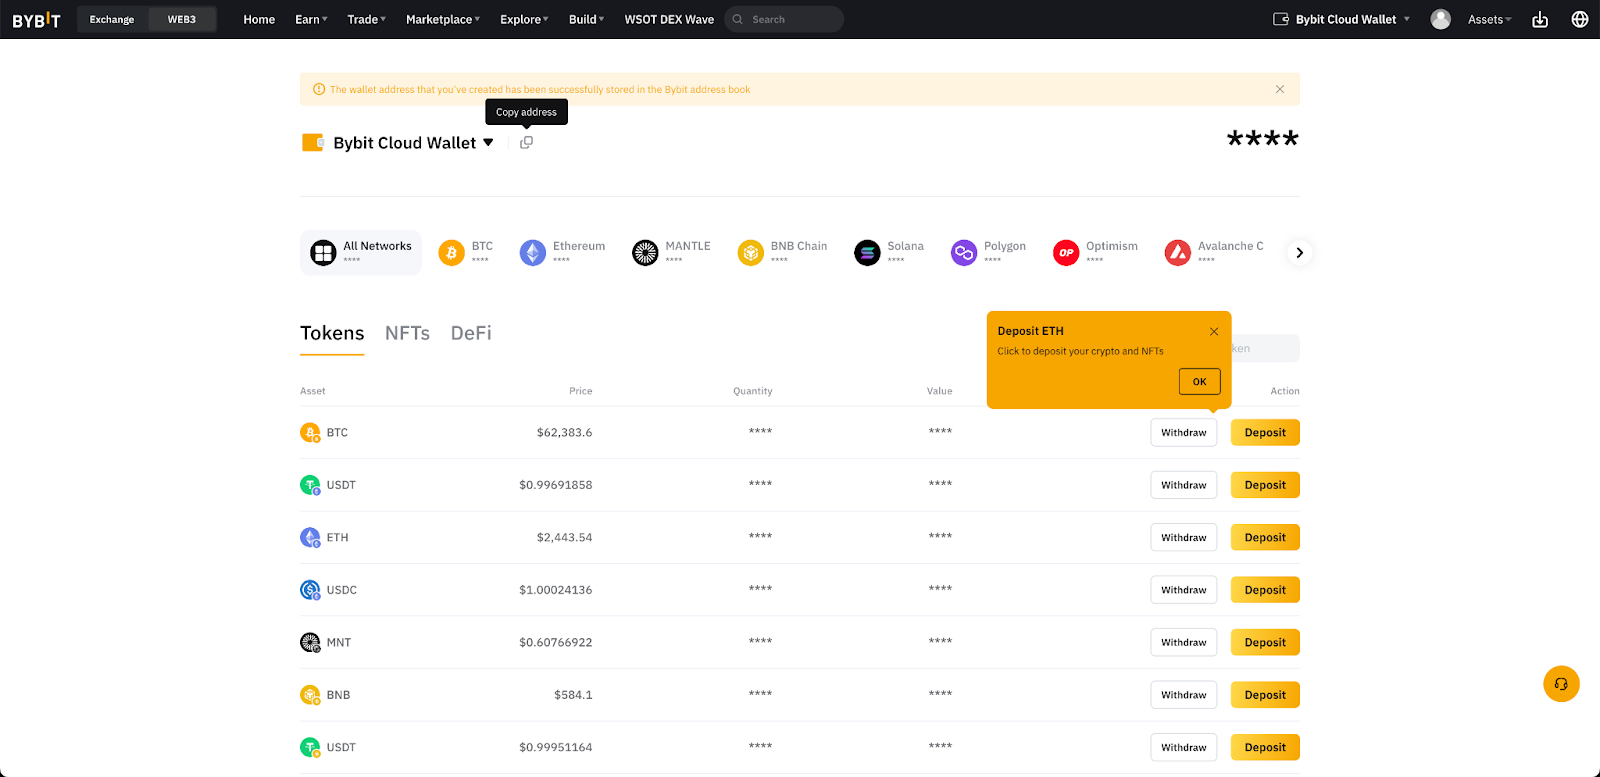The image size is (1600, 777).
Task: Deposit BTC
Action: tap(1265, 433)
